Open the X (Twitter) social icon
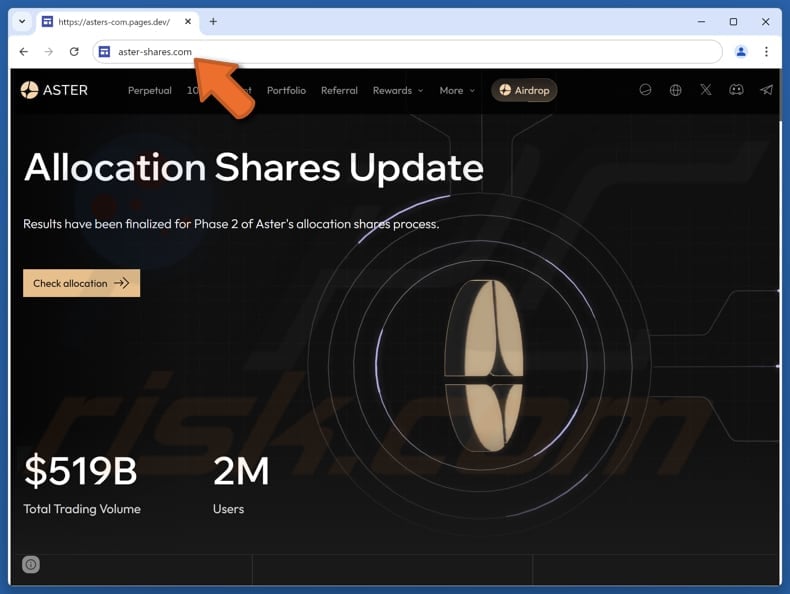The height and width of the screenshot is (594, 790). (x=706, y=90)
